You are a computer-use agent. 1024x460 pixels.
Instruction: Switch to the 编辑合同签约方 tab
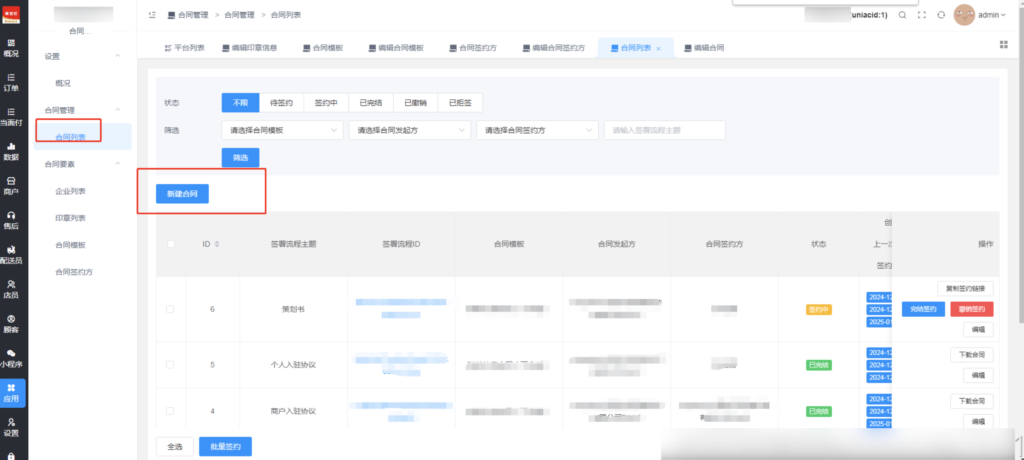pos(554,48)
